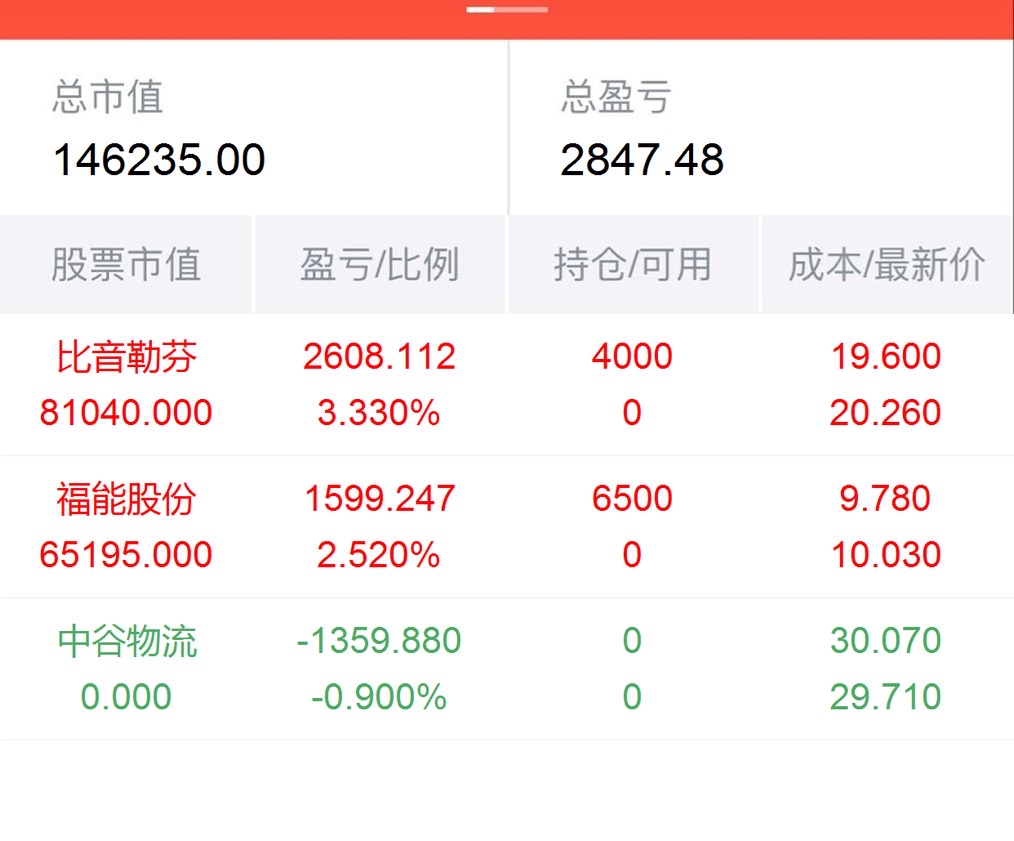Select 中谷物流 latest price 29.710

(886, 697)
